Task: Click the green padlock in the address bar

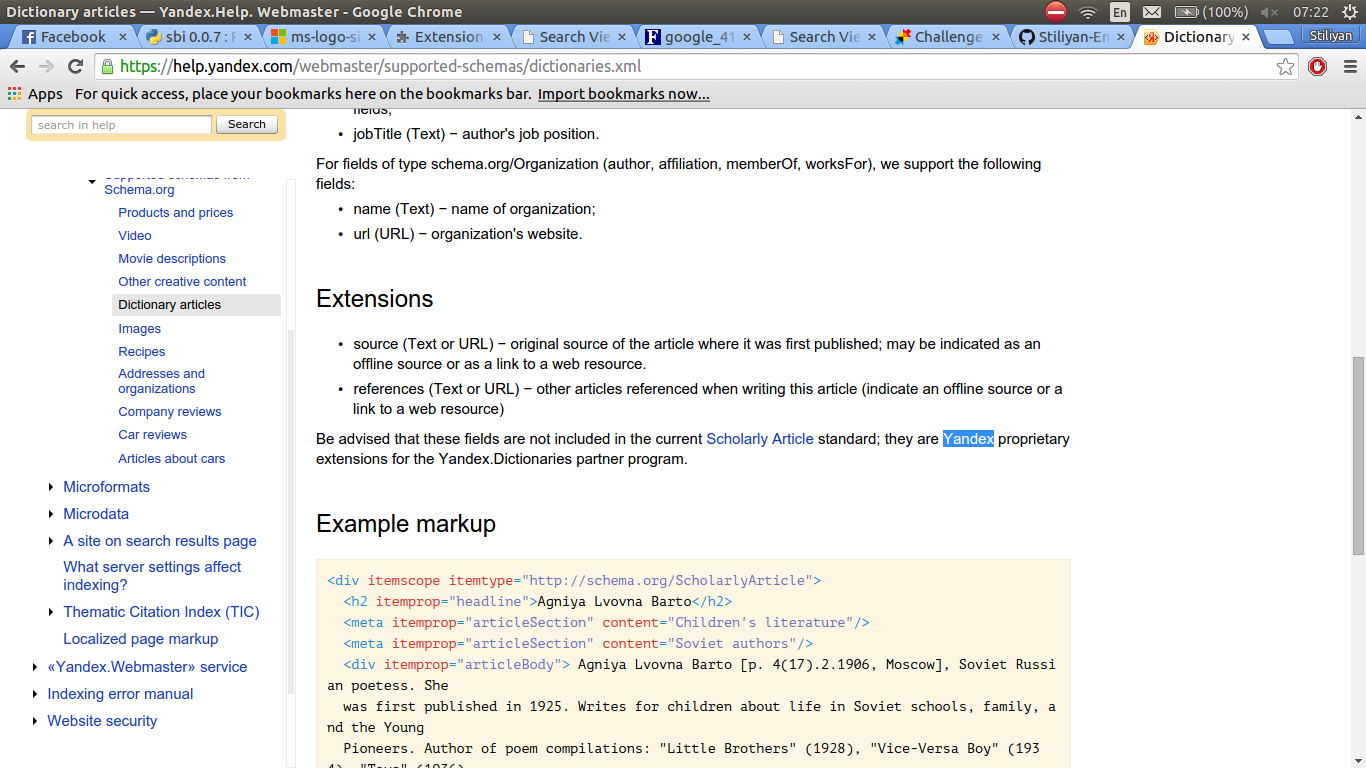Action: coord(108,67)
